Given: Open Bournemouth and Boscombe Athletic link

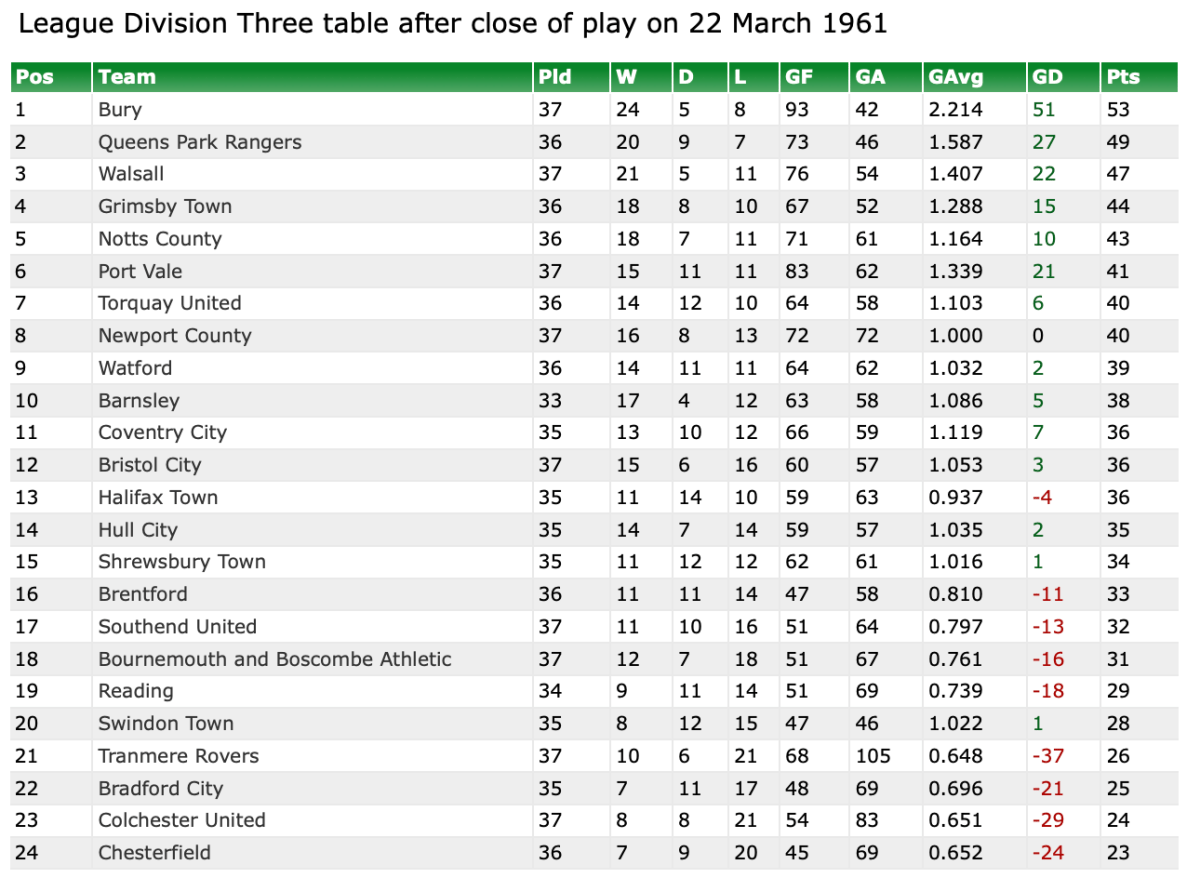Looking at the screenshot, I should [x=275, y=660].
